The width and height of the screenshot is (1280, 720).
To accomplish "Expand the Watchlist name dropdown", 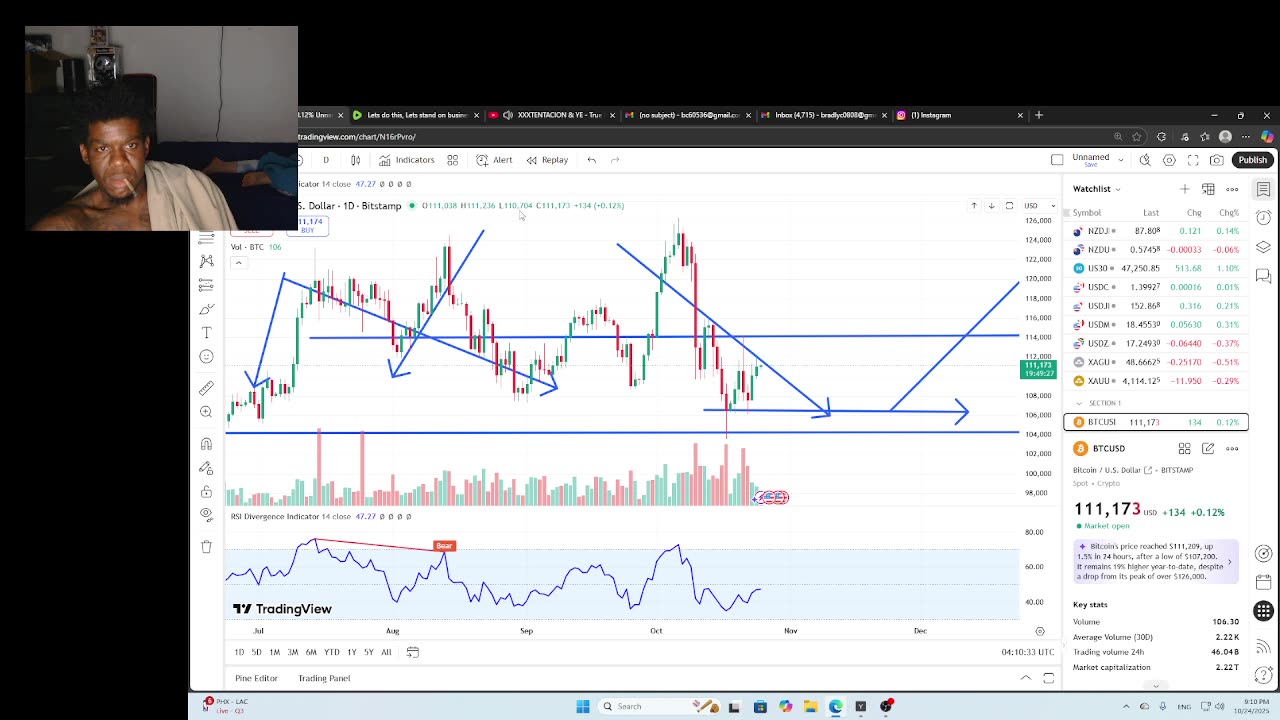I will click(x=1118, y=189).
